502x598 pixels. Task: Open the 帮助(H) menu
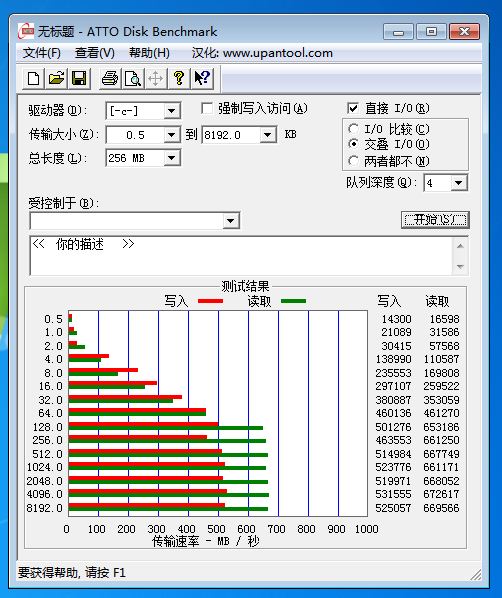[x=149, y=53]
